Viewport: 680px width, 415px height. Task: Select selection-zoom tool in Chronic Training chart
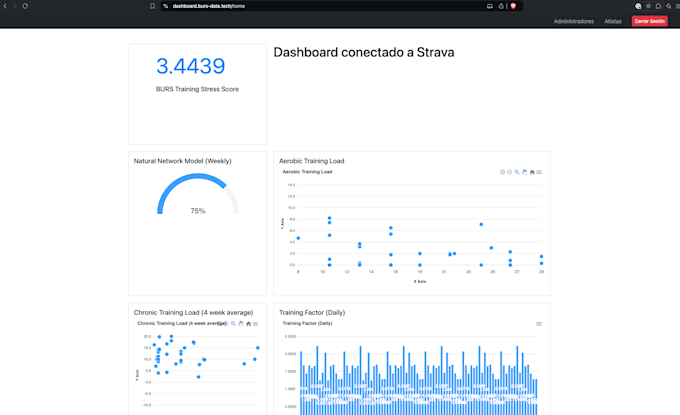click(233, 324)
